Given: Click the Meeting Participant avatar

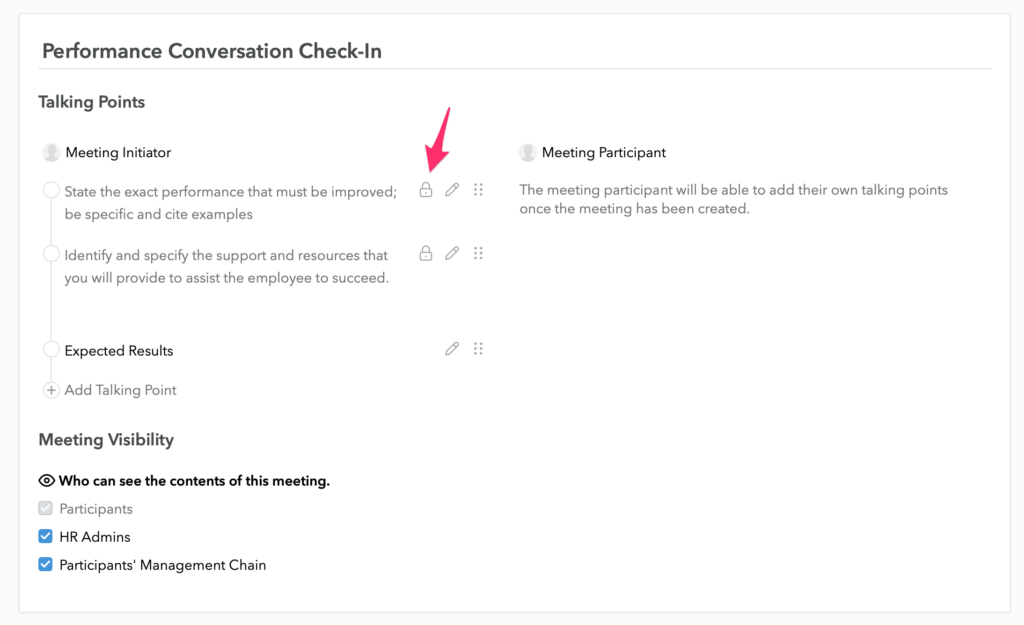Looking at the screenshot, I should pyautogui.click(x=528, y=152).
